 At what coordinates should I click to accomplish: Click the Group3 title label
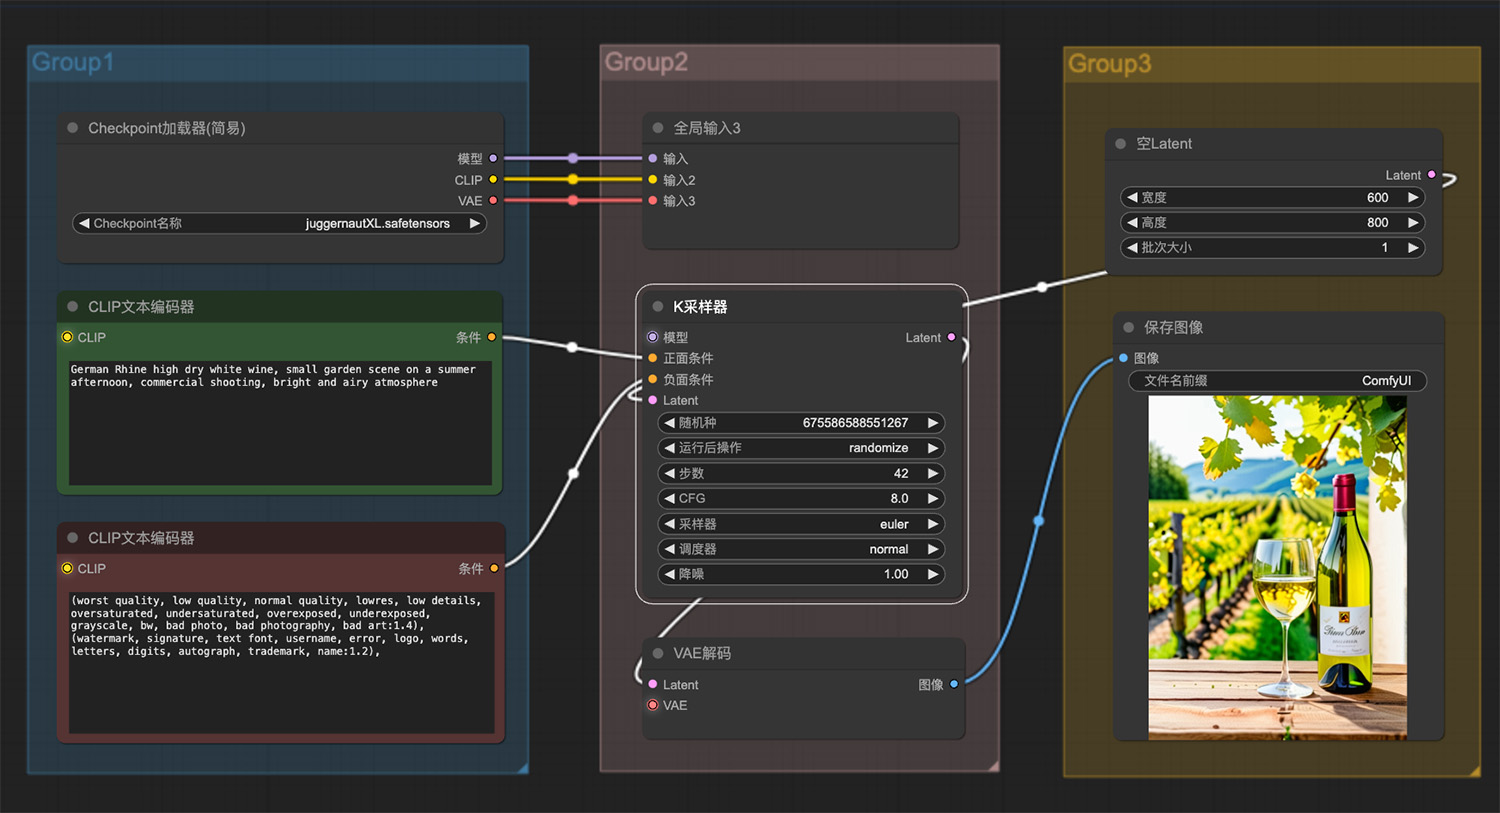1109,64
